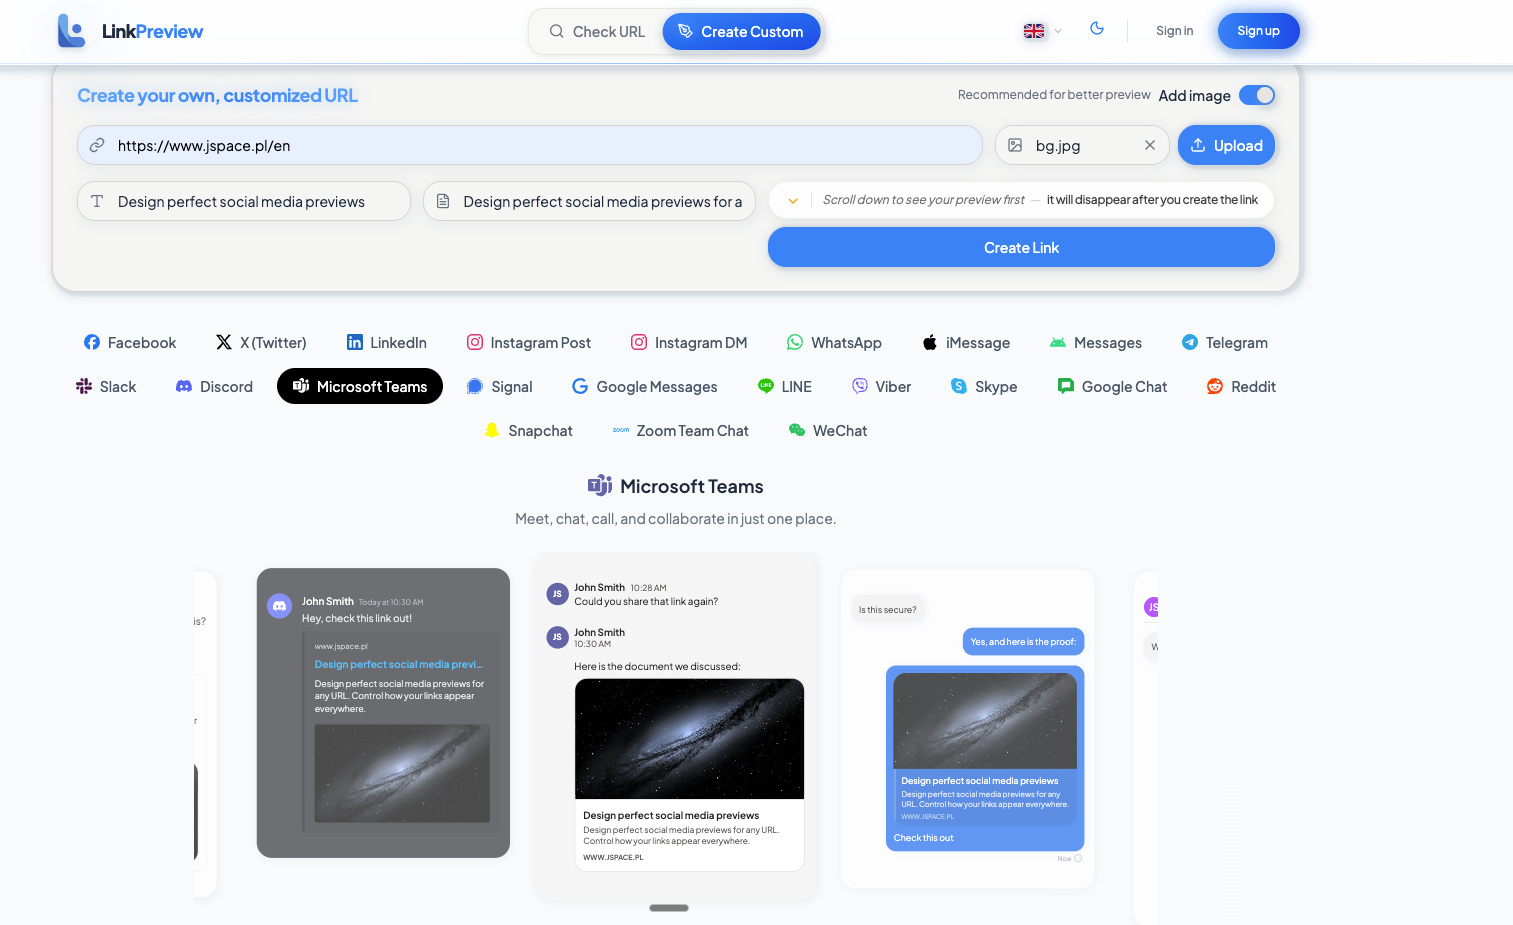Screen dimensions: 1513x925
Task: Disable the Add image toggle
Action: [x=1257, y=95]
